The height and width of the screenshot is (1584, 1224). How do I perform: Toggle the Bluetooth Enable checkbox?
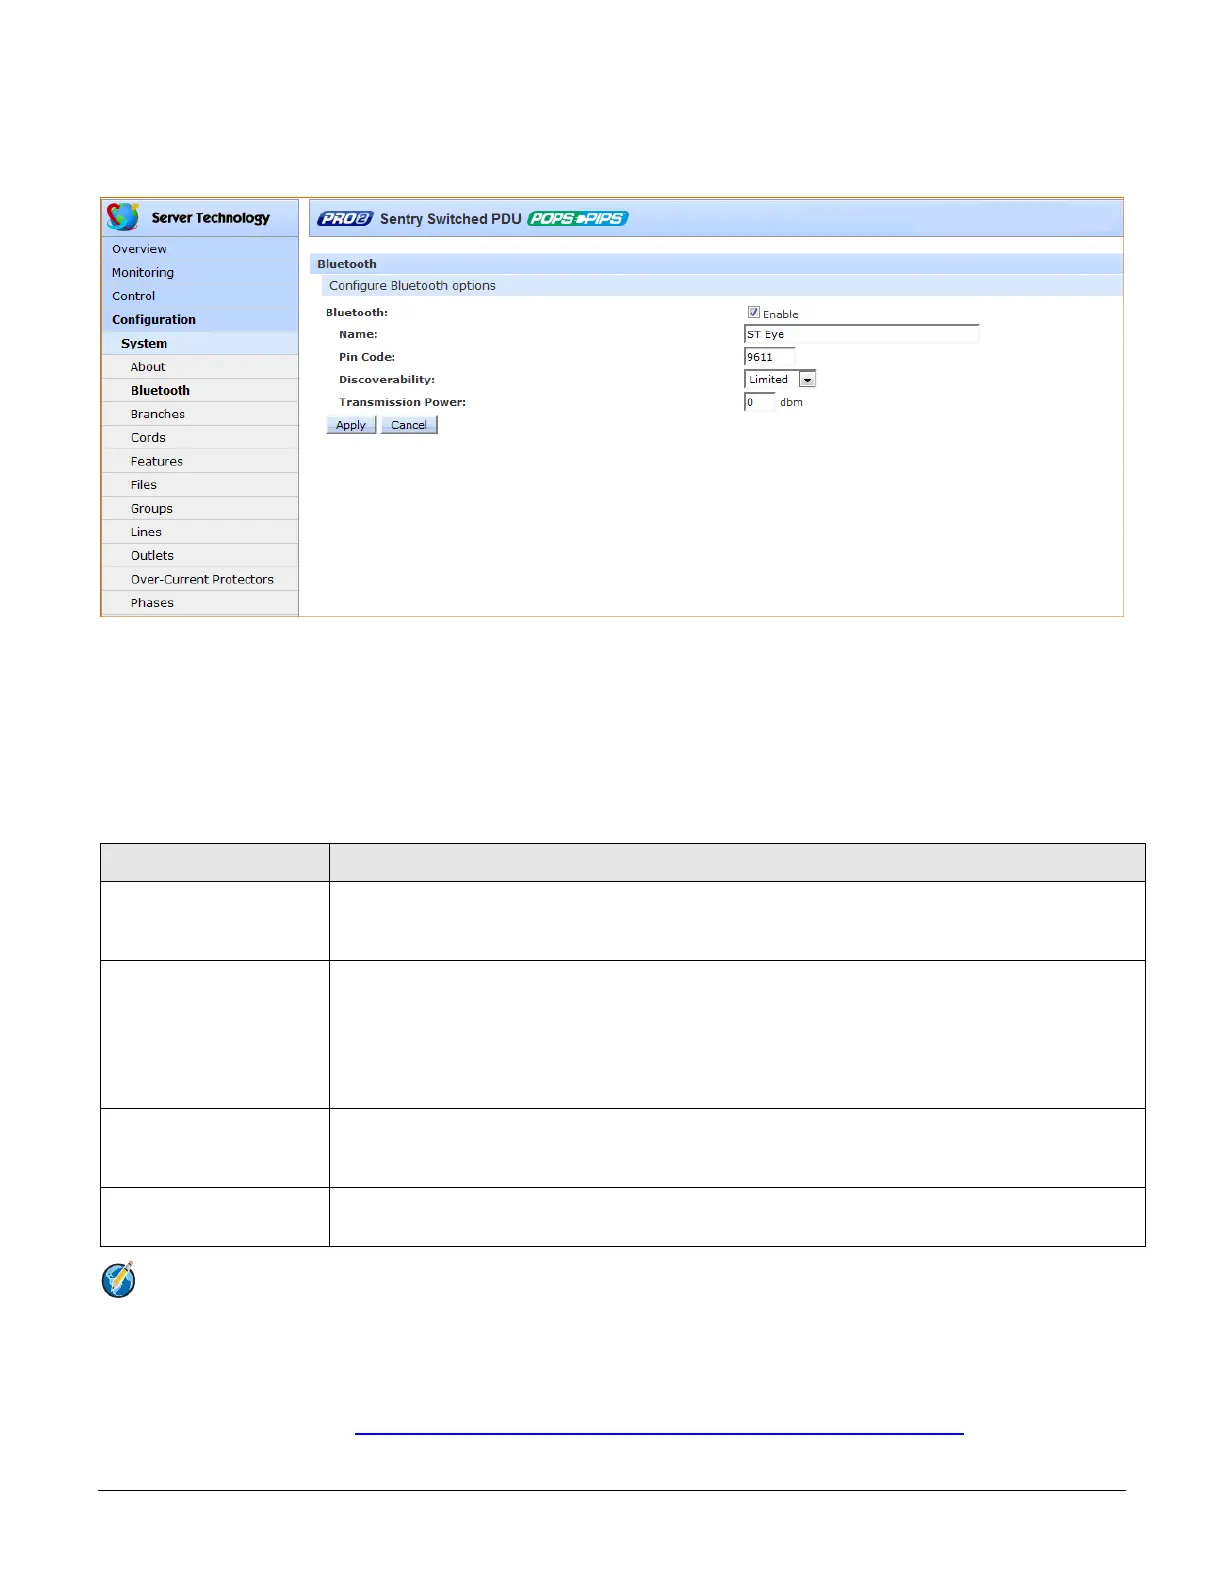click(x=754, y=313)
